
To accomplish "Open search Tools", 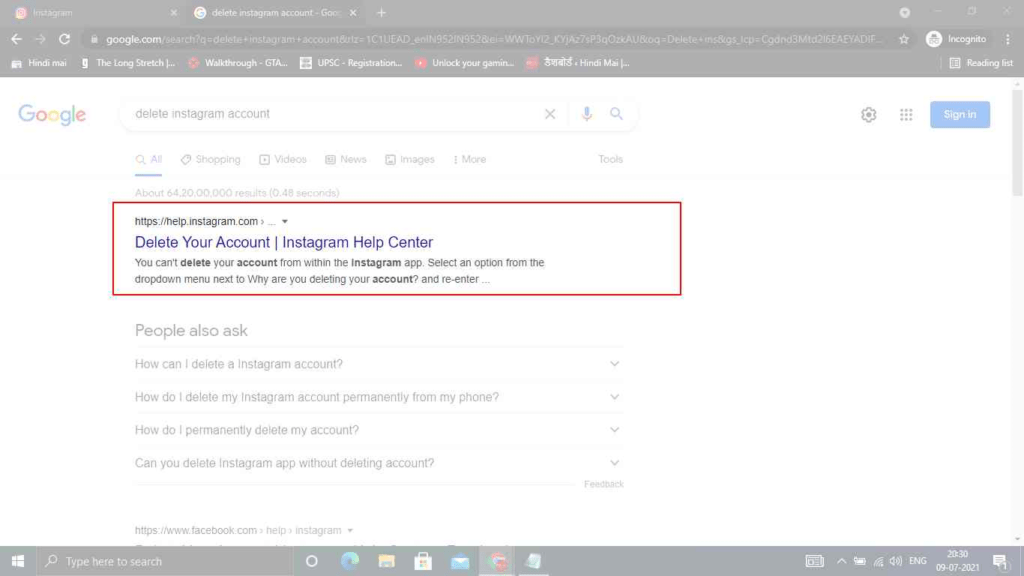I will pos(611,159).
